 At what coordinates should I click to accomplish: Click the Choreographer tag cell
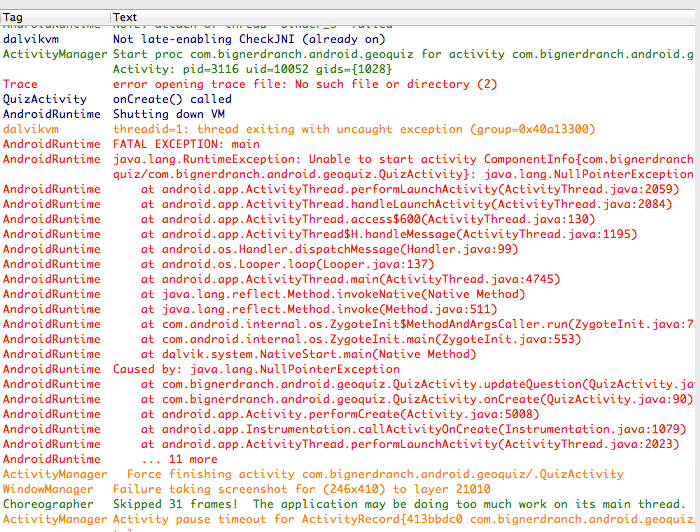[48, 504]
